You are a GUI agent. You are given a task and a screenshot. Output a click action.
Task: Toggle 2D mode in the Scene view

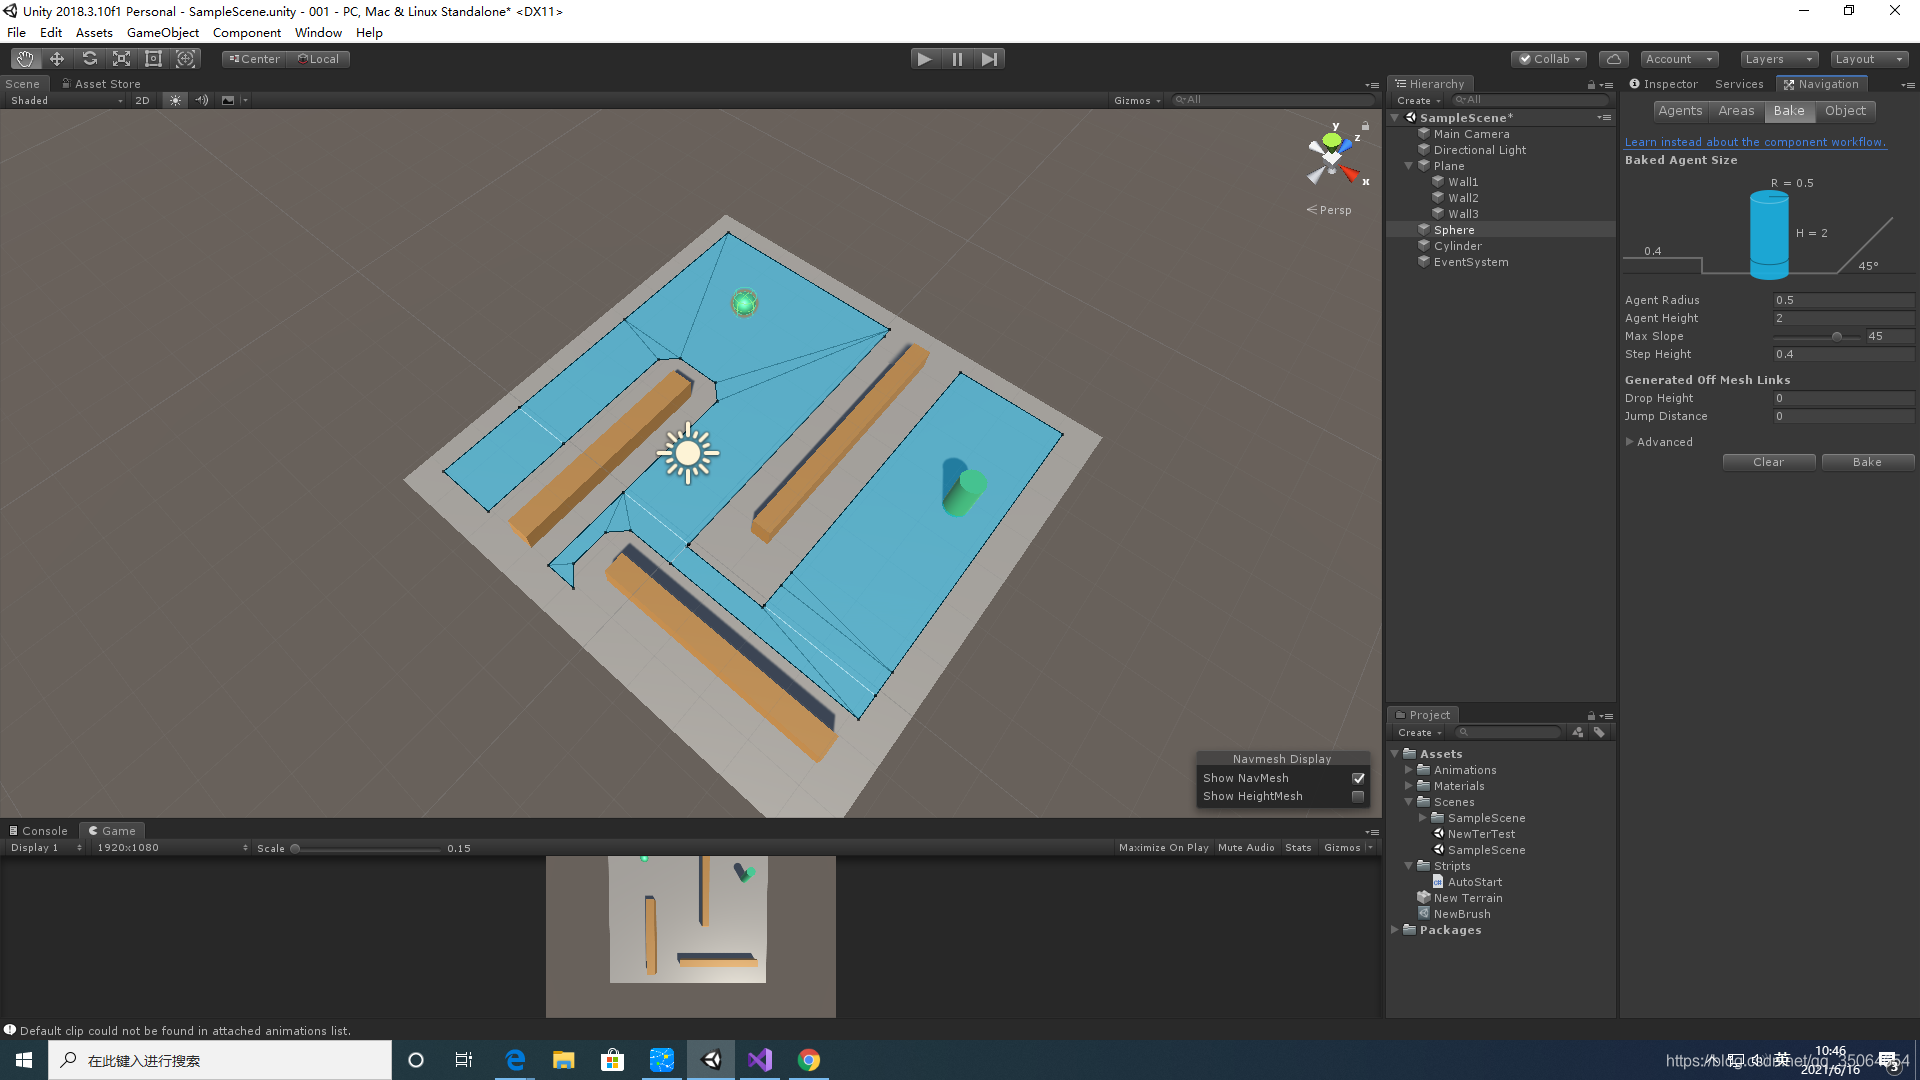(142, 100)
